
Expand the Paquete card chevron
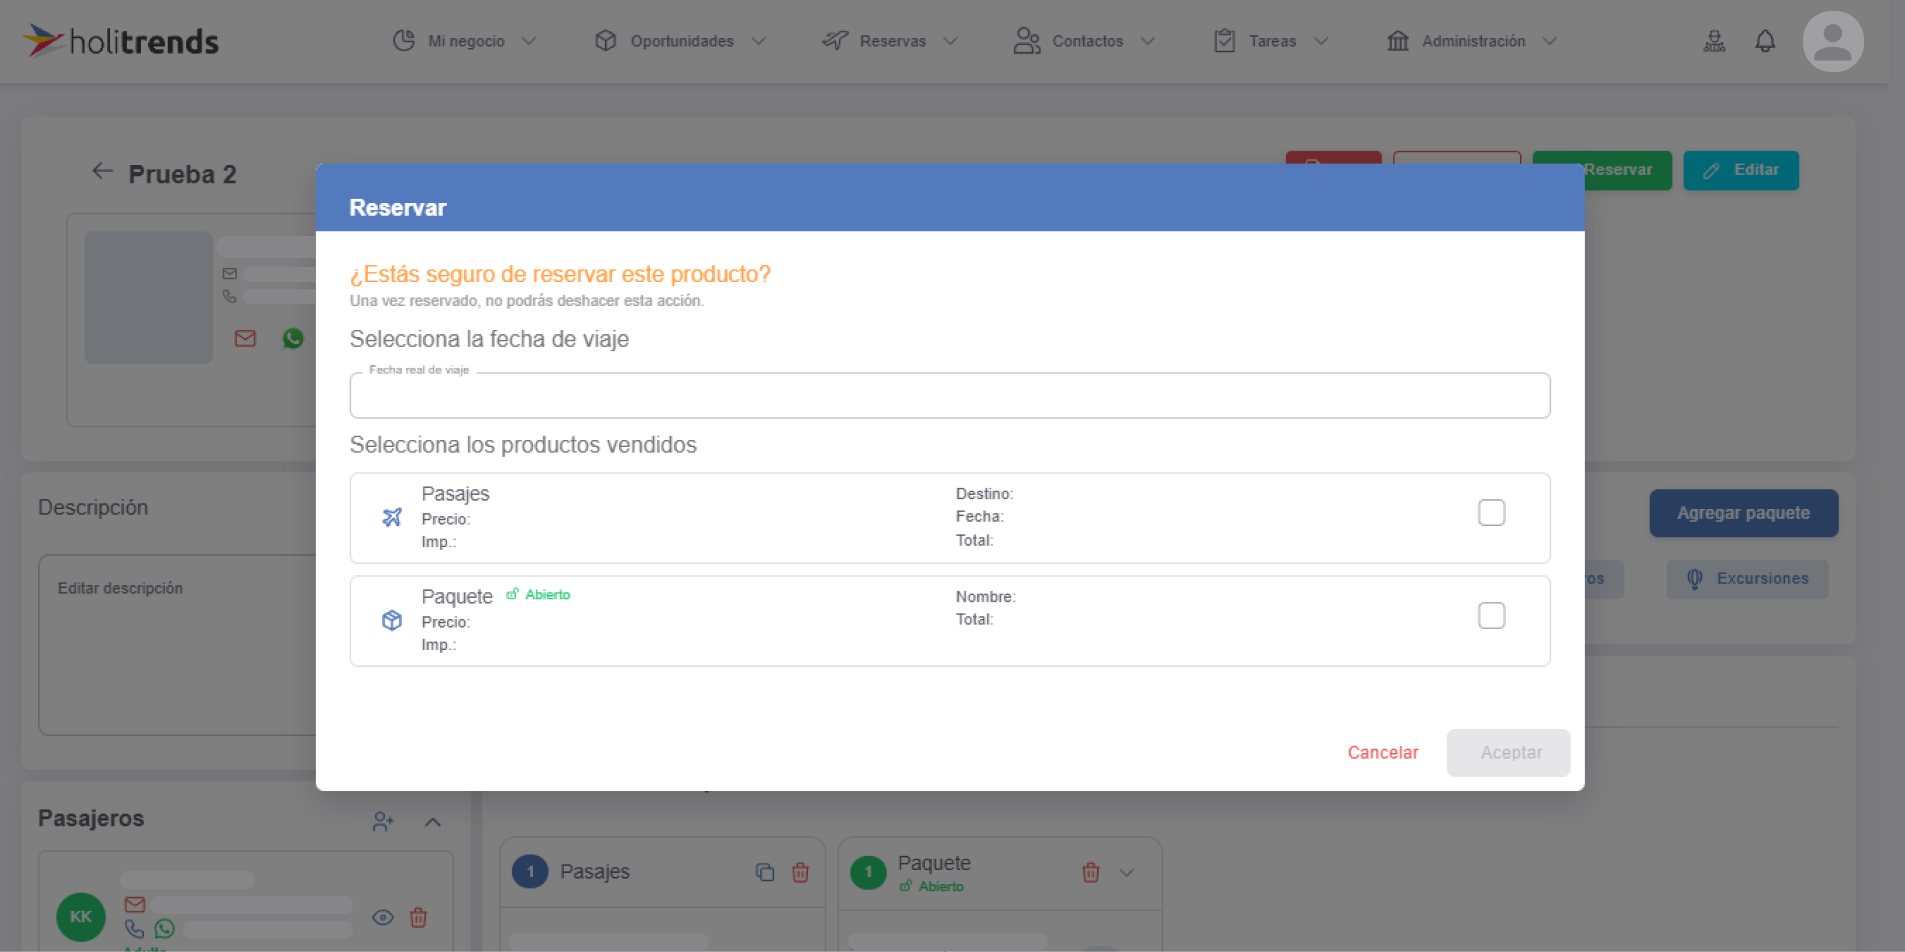point(1127,872)
